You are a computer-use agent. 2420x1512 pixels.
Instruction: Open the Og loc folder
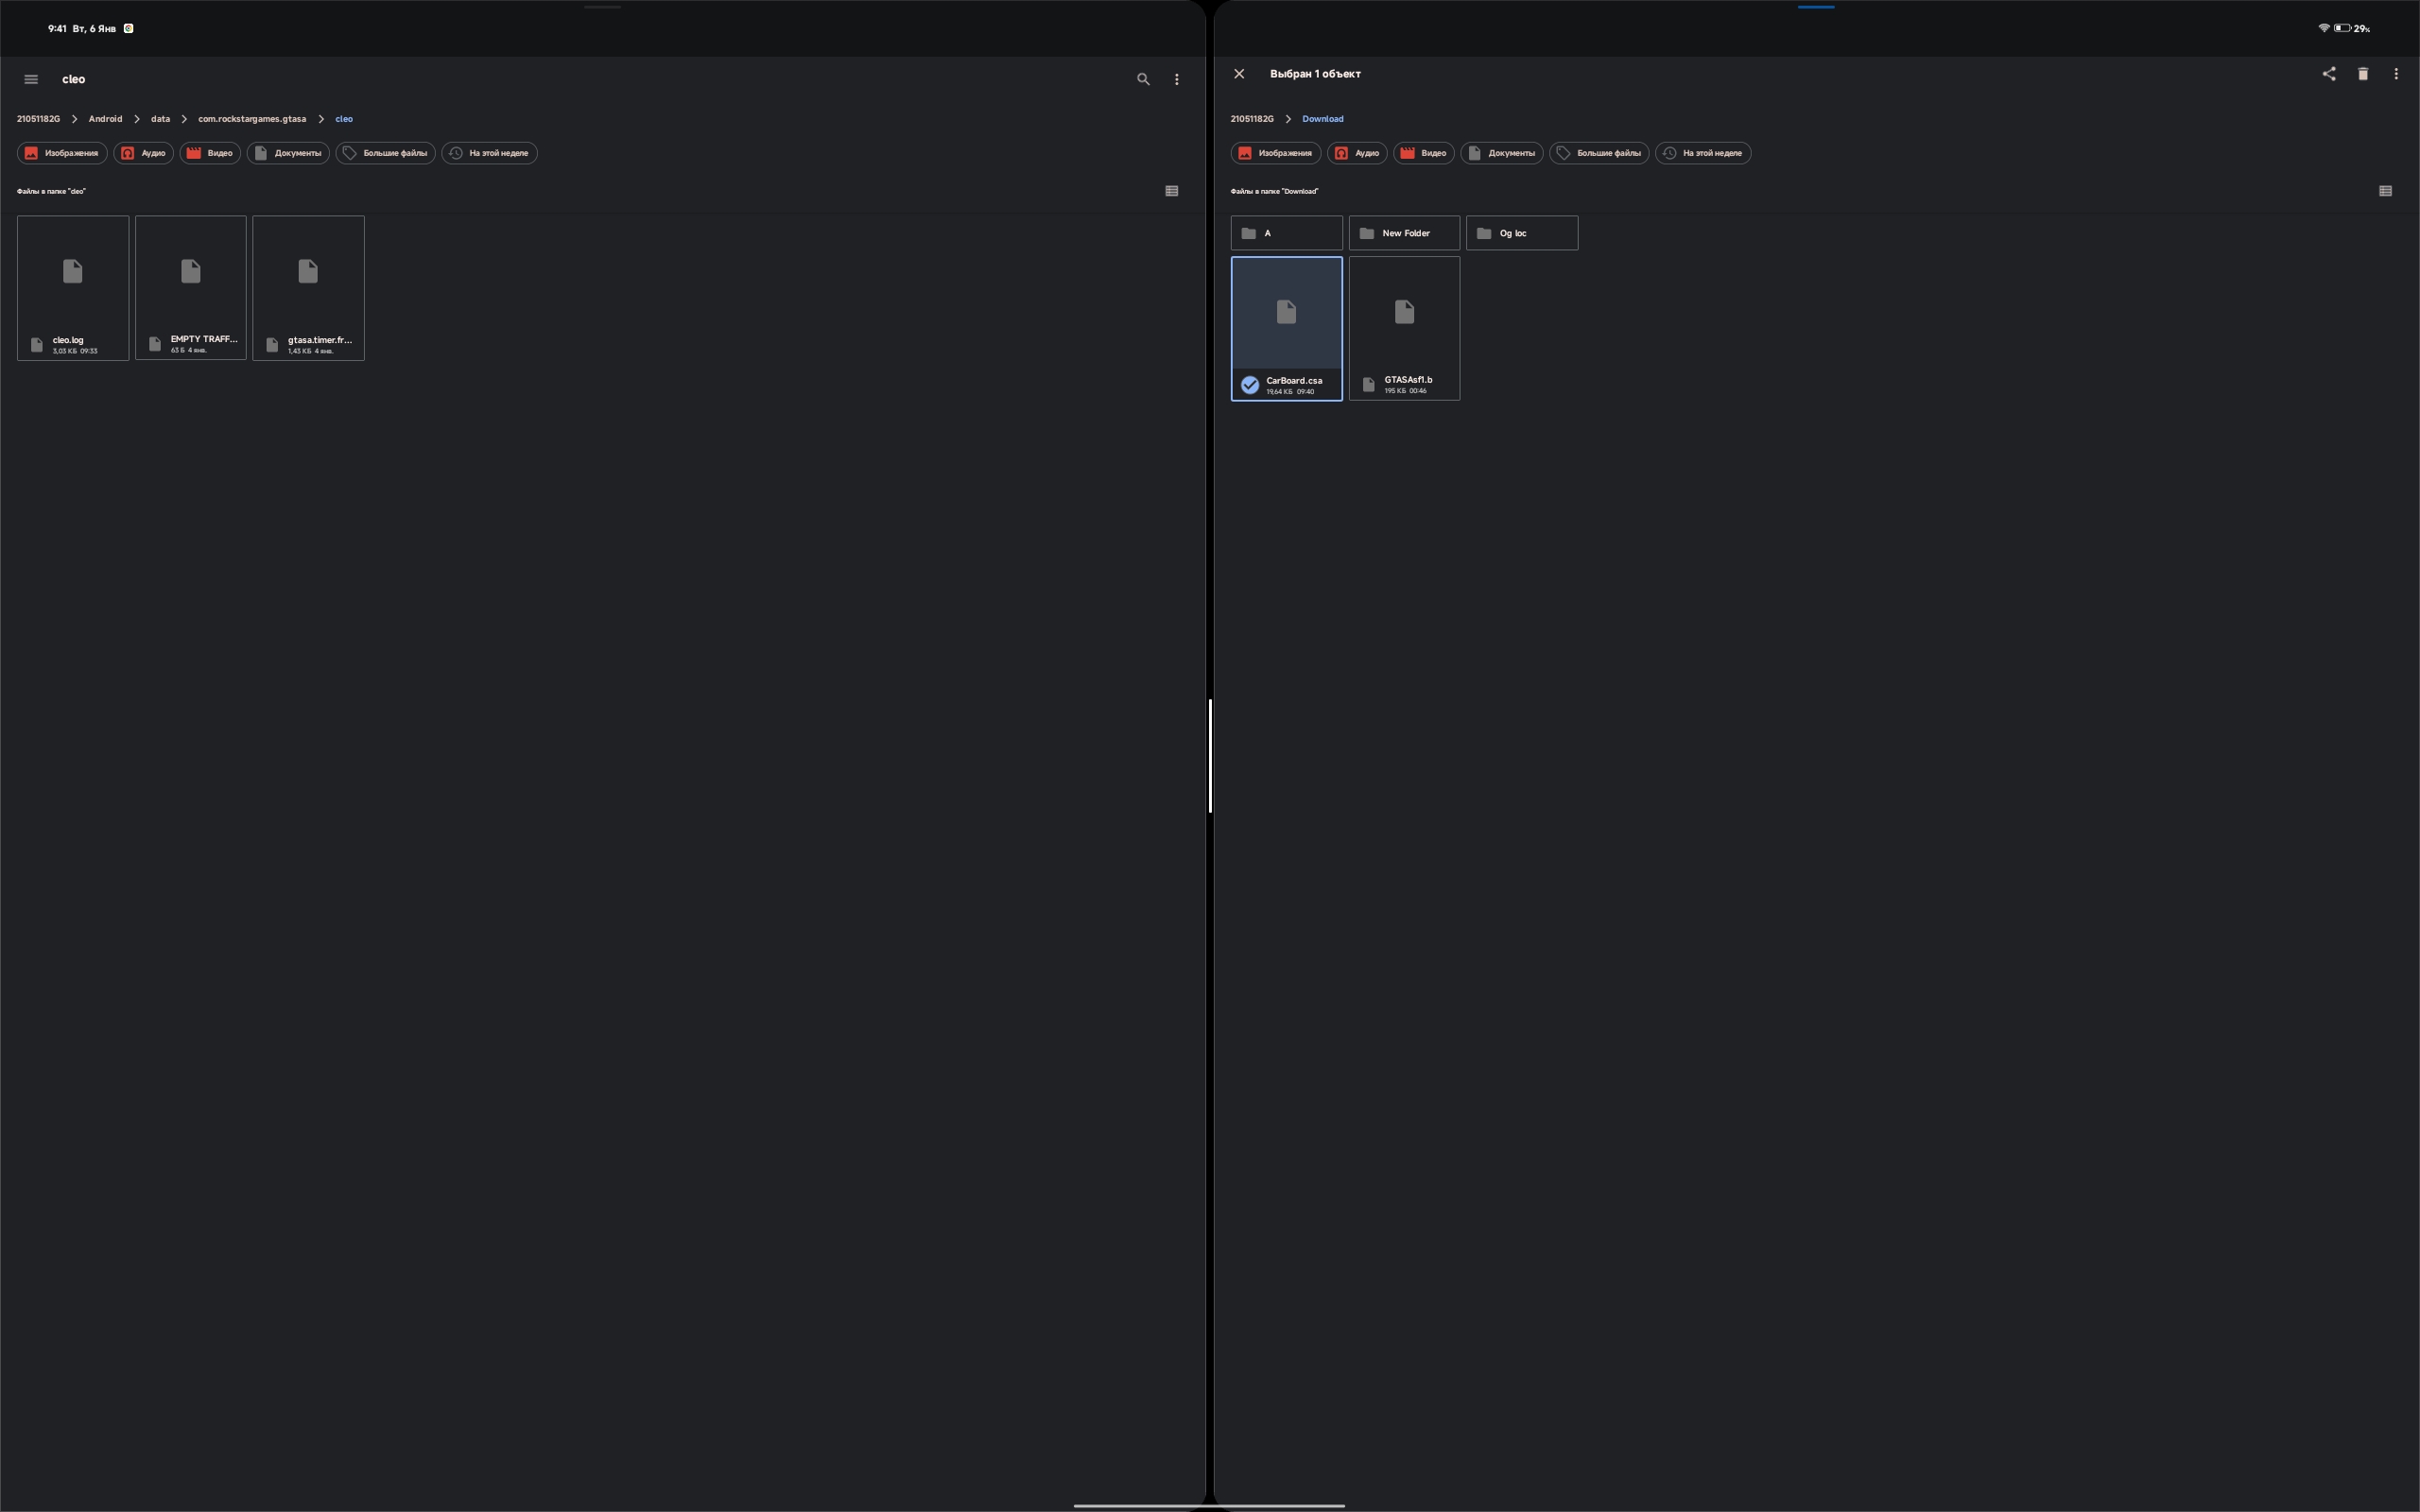(x=1521, y=233)
